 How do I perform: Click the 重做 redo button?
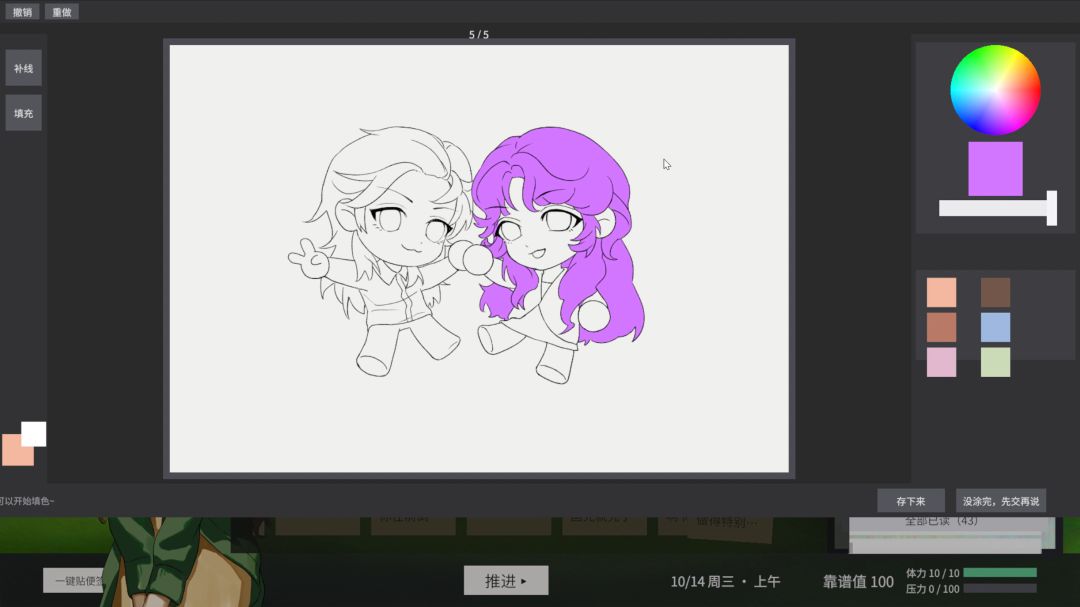(x=62, y=12)
